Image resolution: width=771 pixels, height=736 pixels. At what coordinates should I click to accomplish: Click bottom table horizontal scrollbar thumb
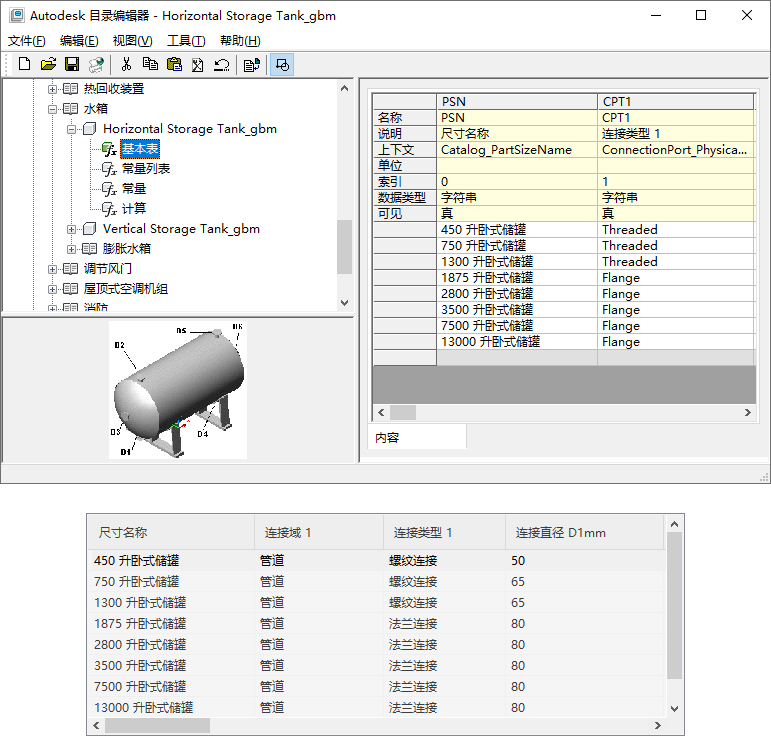tap(157, 725)
